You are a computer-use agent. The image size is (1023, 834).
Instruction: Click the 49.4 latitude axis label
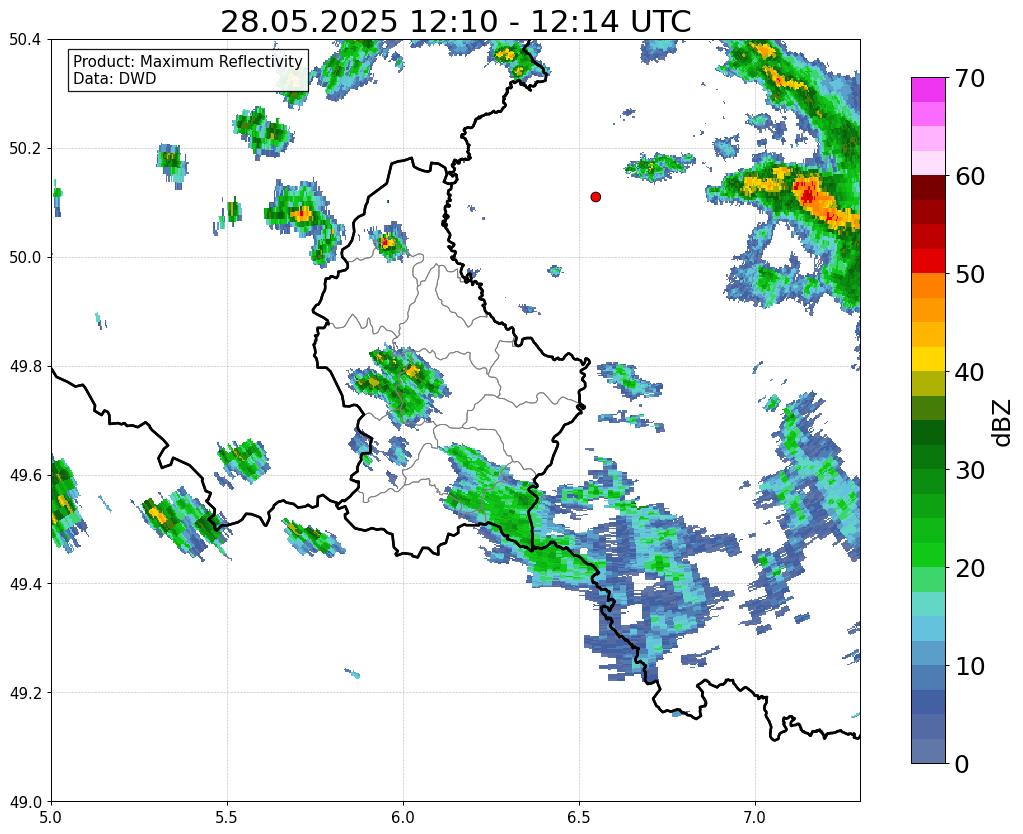[25, 584]
